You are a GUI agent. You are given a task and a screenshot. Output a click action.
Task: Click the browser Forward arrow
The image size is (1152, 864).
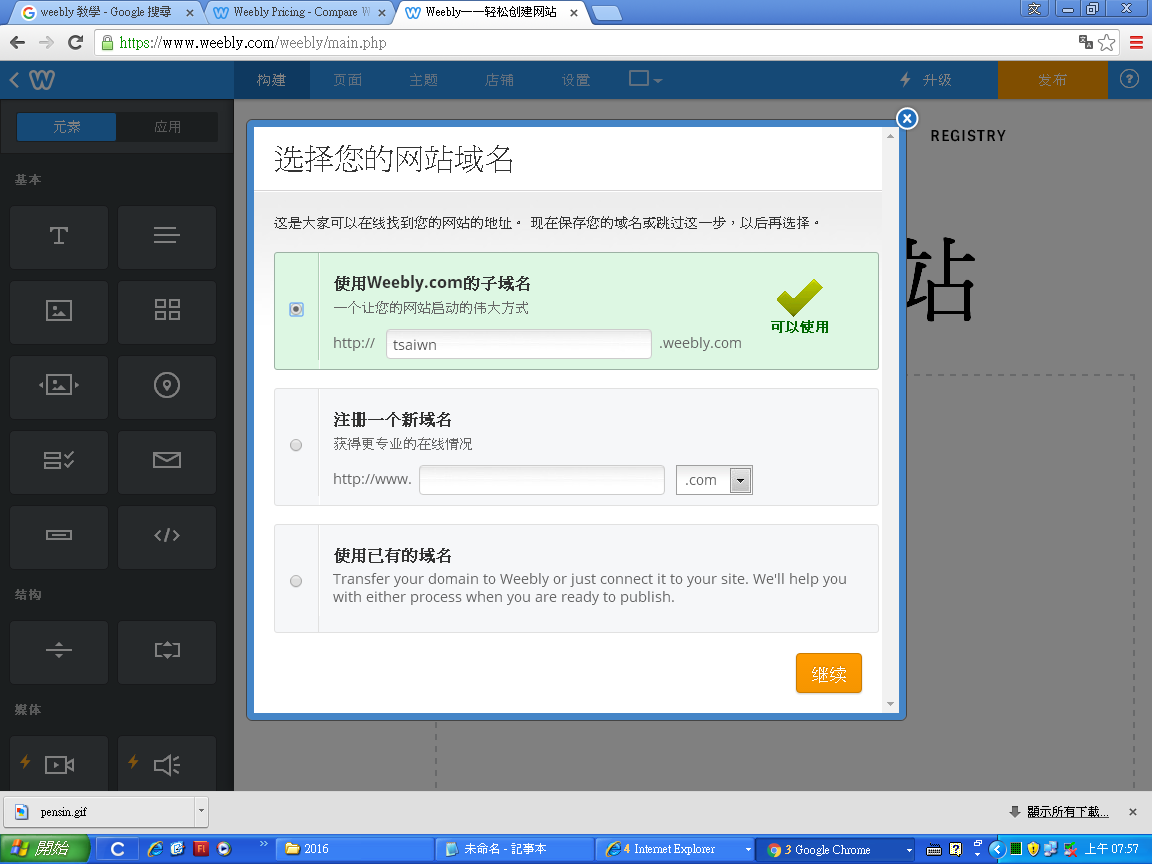tap(46, 43)
